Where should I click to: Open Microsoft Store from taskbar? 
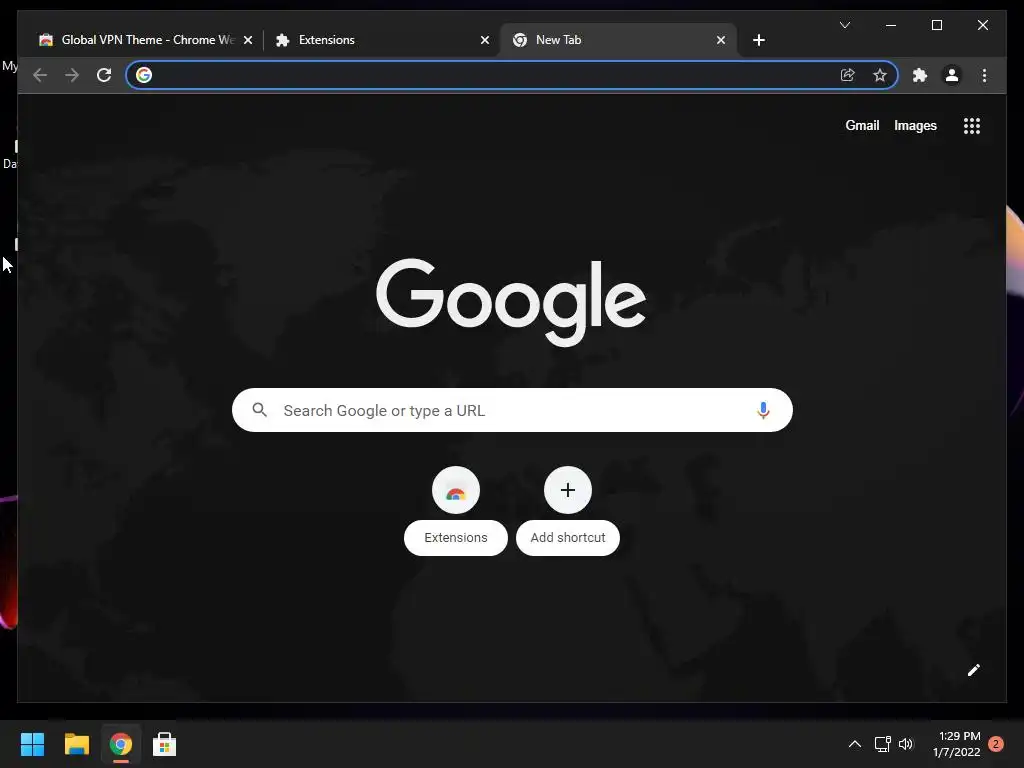164,744
